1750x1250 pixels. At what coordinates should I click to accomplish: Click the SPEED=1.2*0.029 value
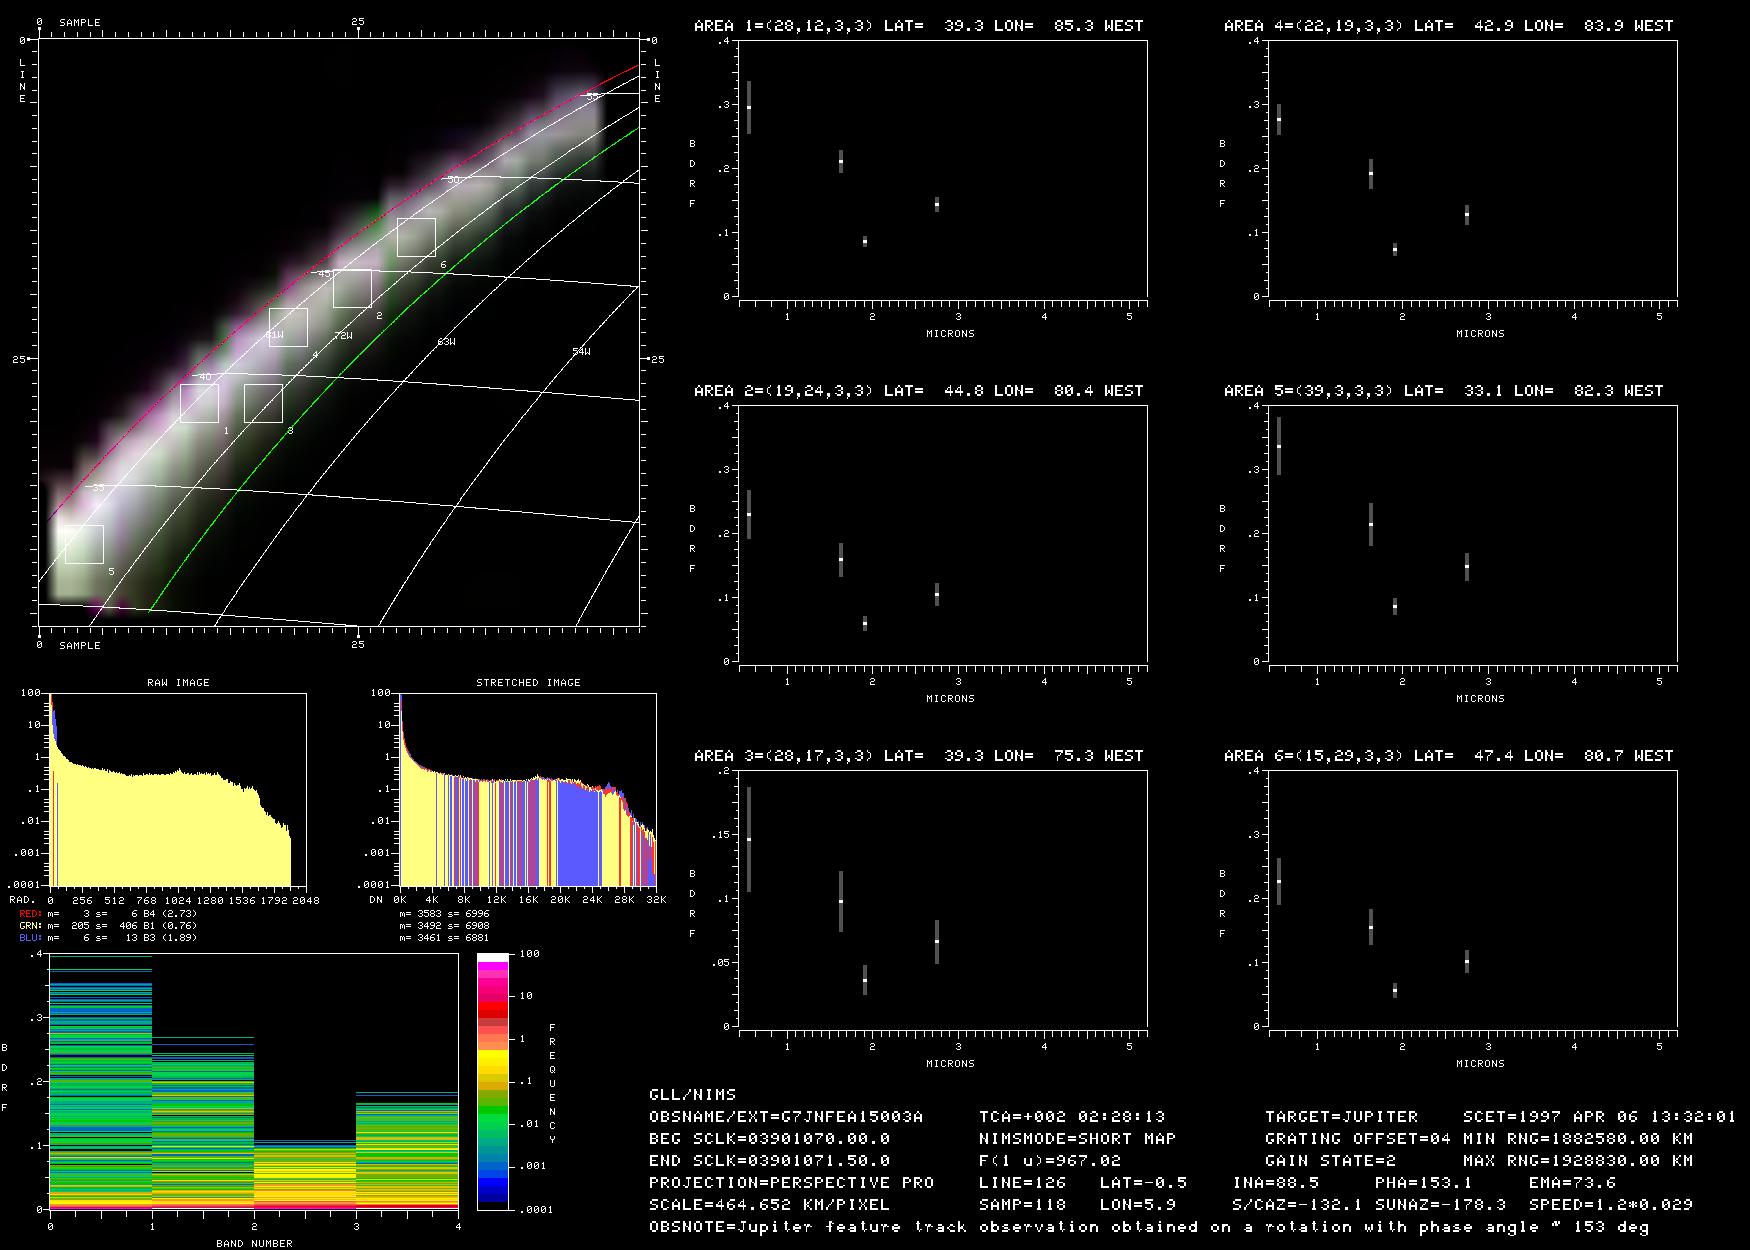(x=1610, y=1205)
